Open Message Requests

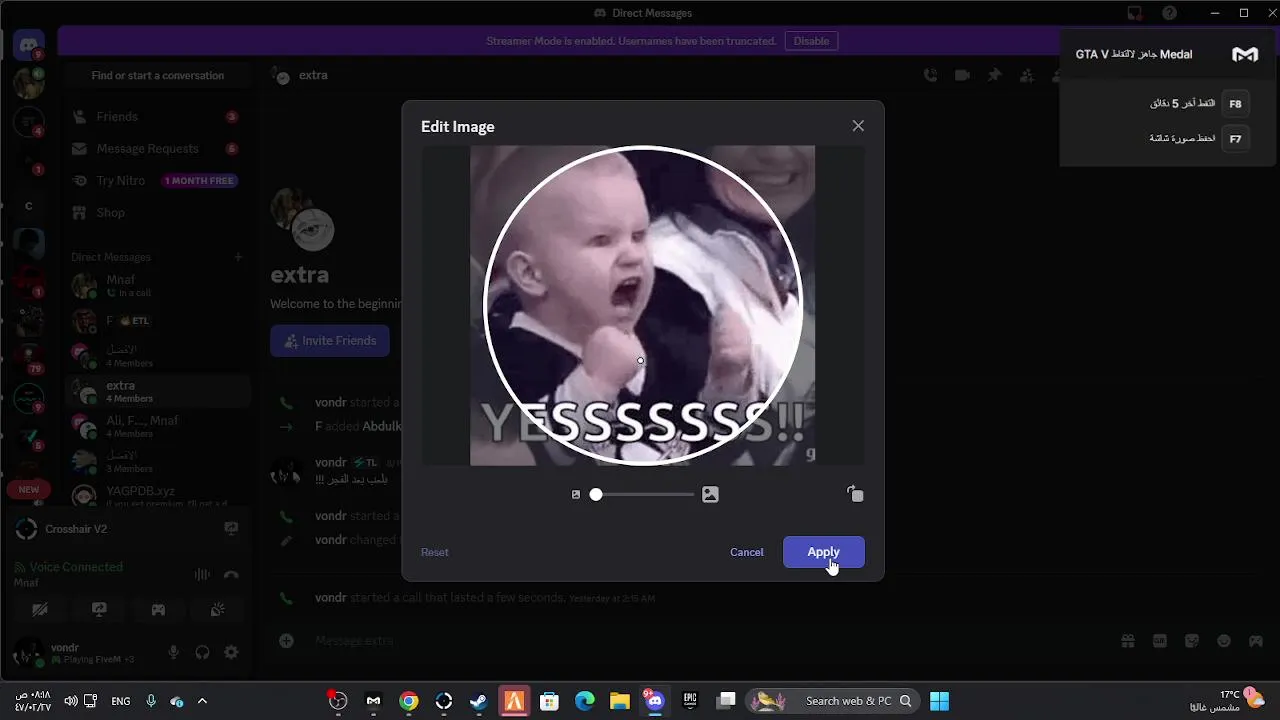tap(157, 148)
